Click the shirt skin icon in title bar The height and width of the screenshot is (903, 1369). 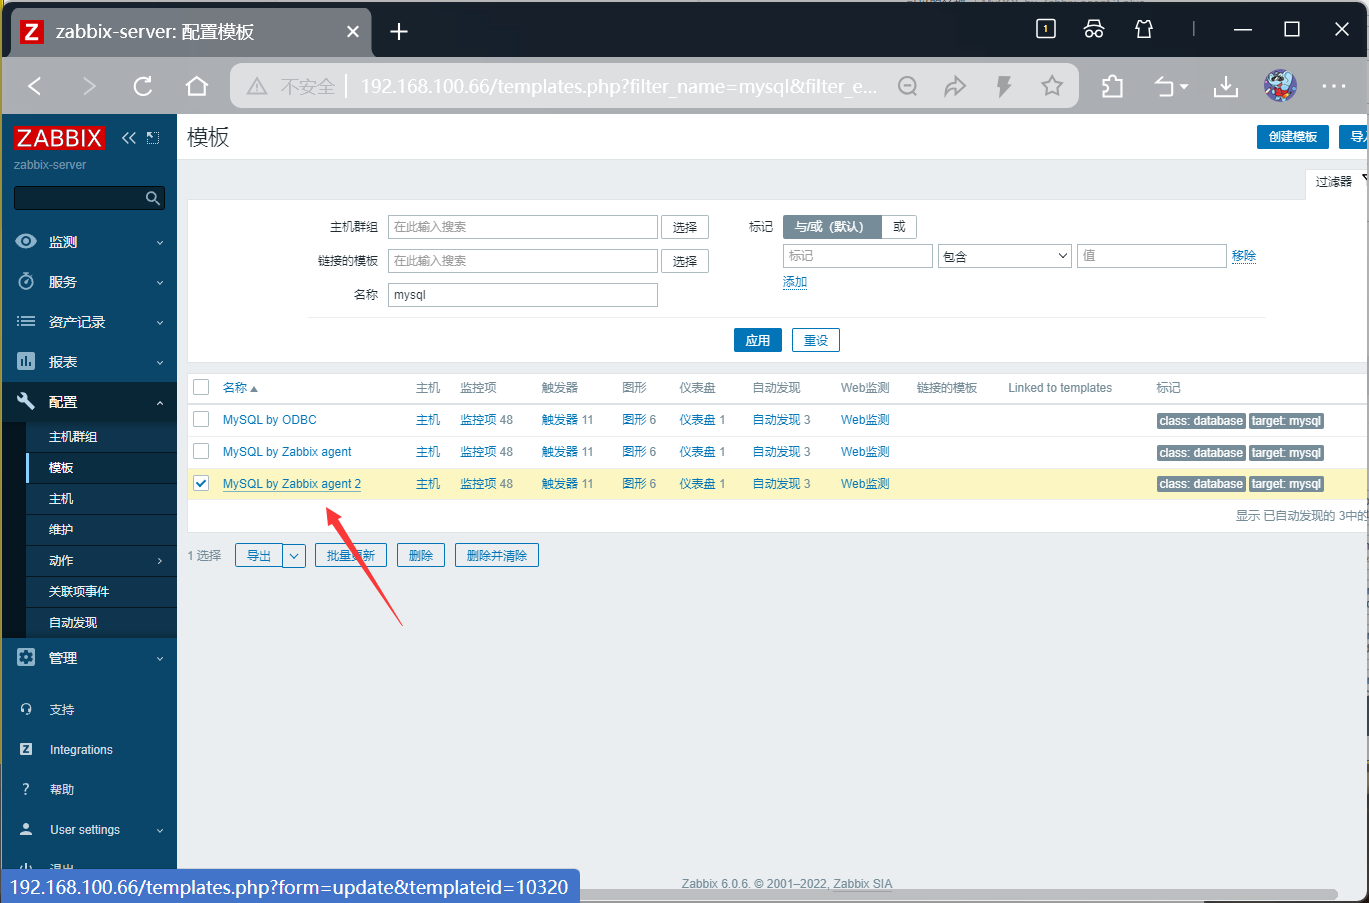[1144, 29]
